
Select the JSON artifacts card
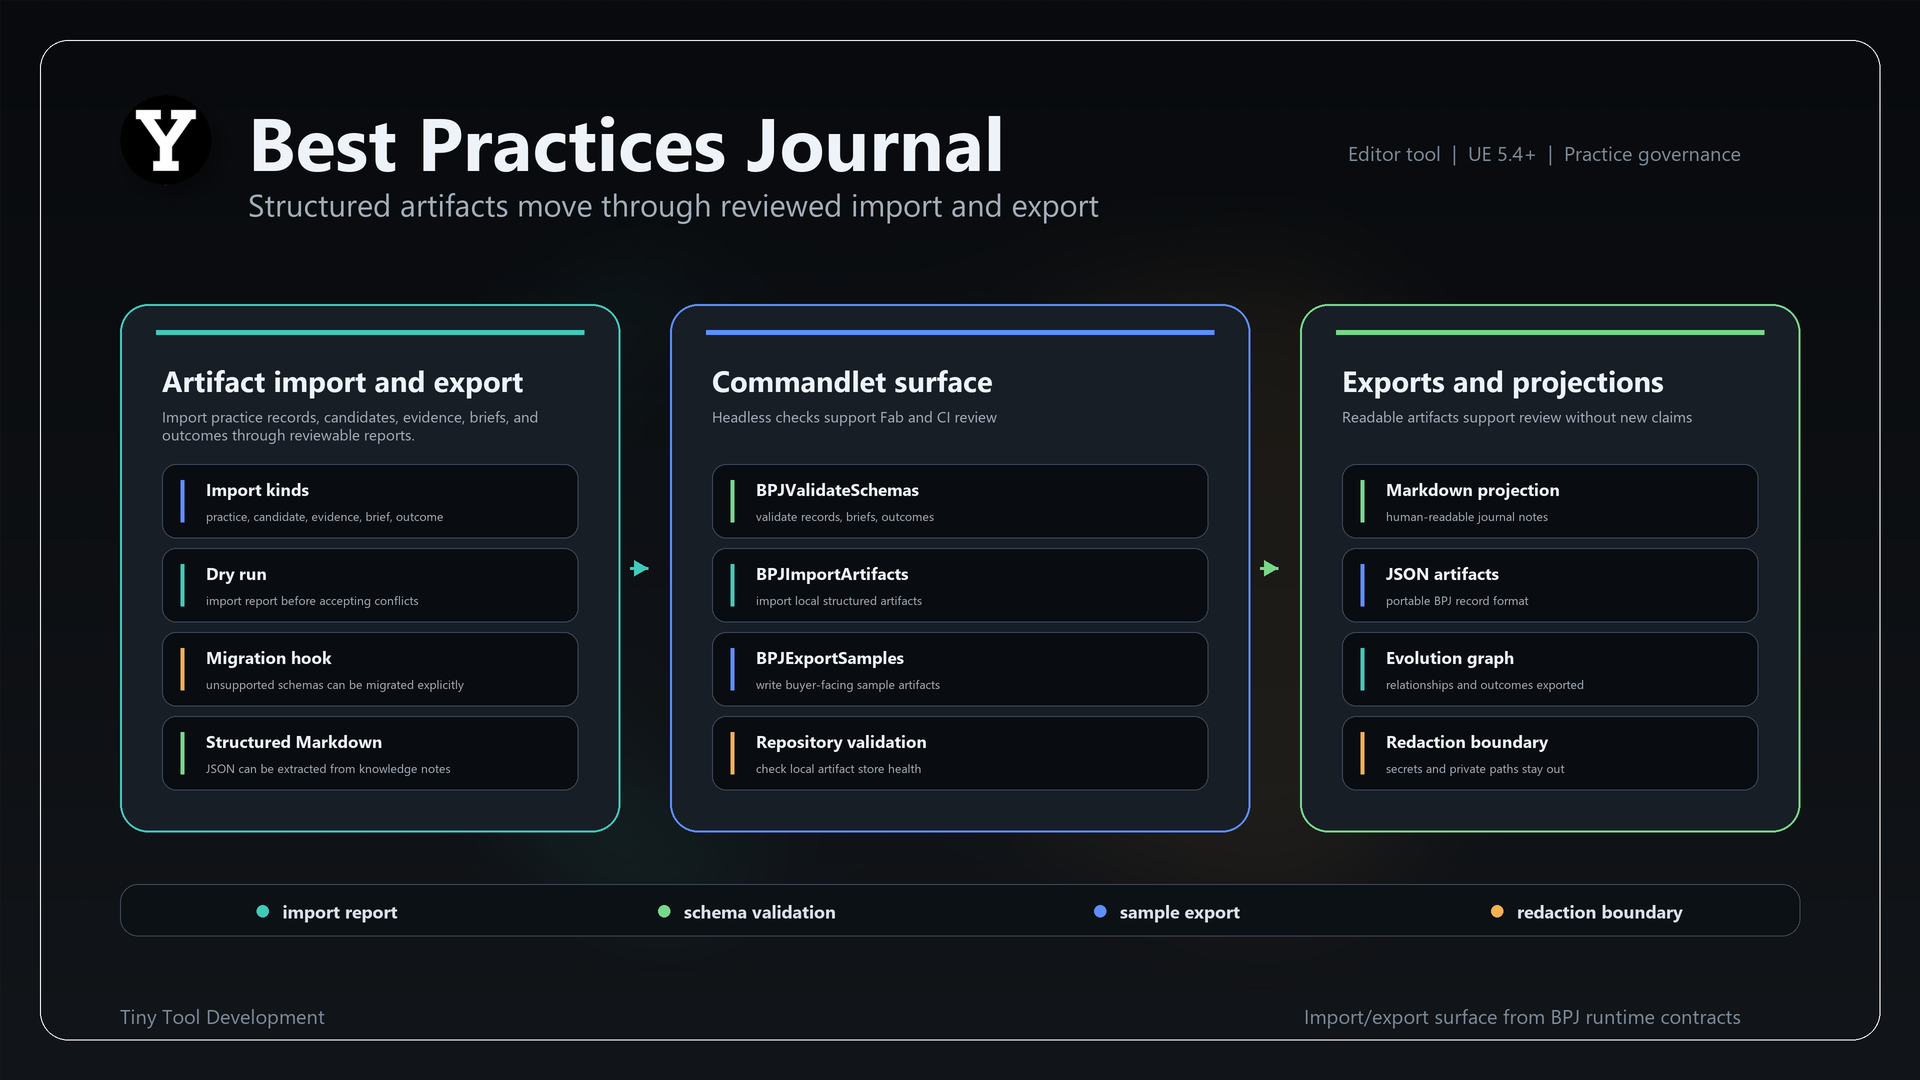[1550, 585]
